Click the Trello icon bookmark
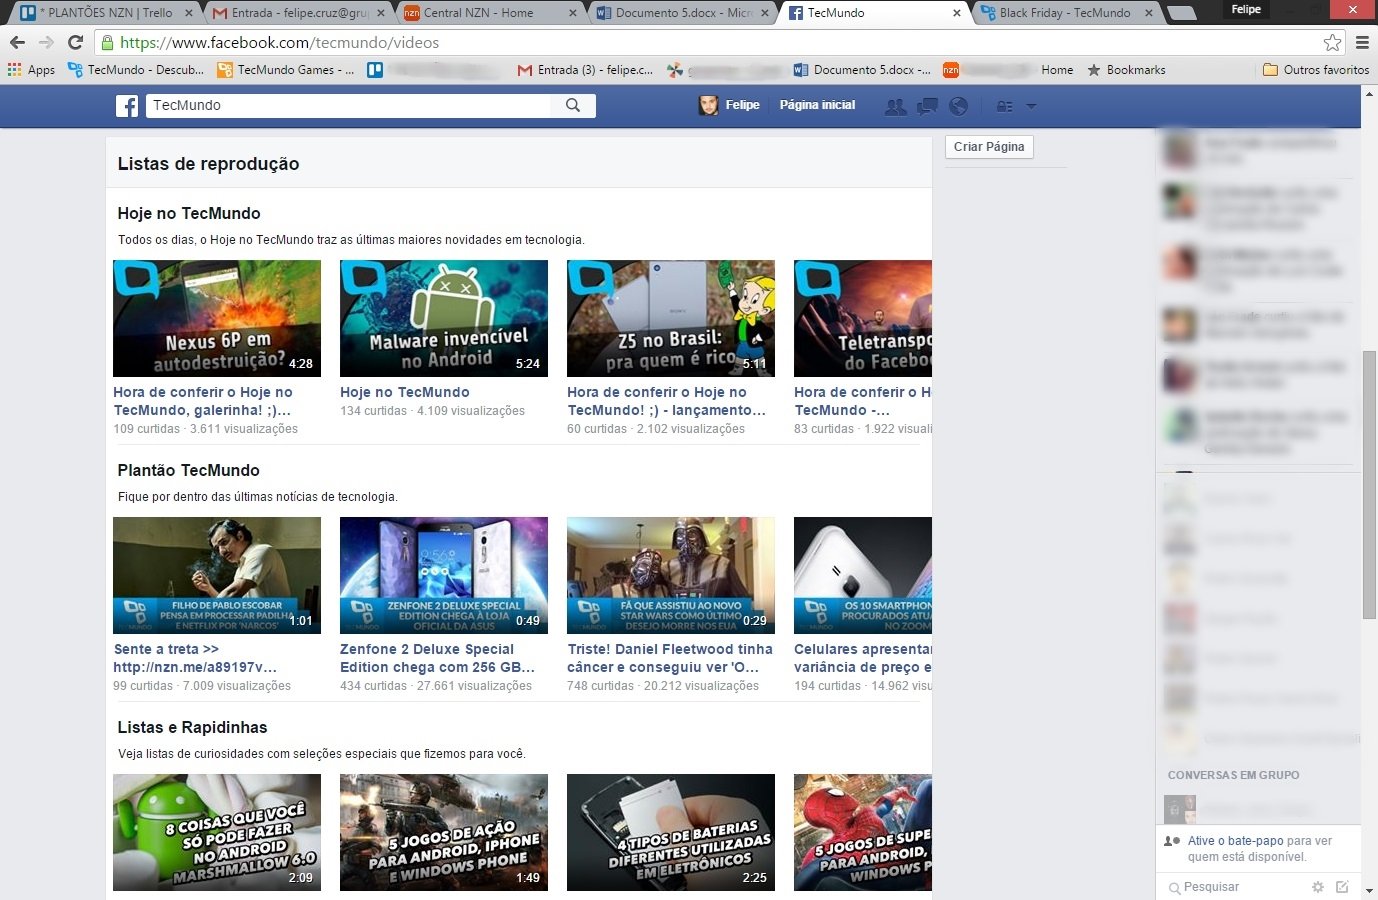Viewport: 1378px width, 900px height. [x=375, y=70]
